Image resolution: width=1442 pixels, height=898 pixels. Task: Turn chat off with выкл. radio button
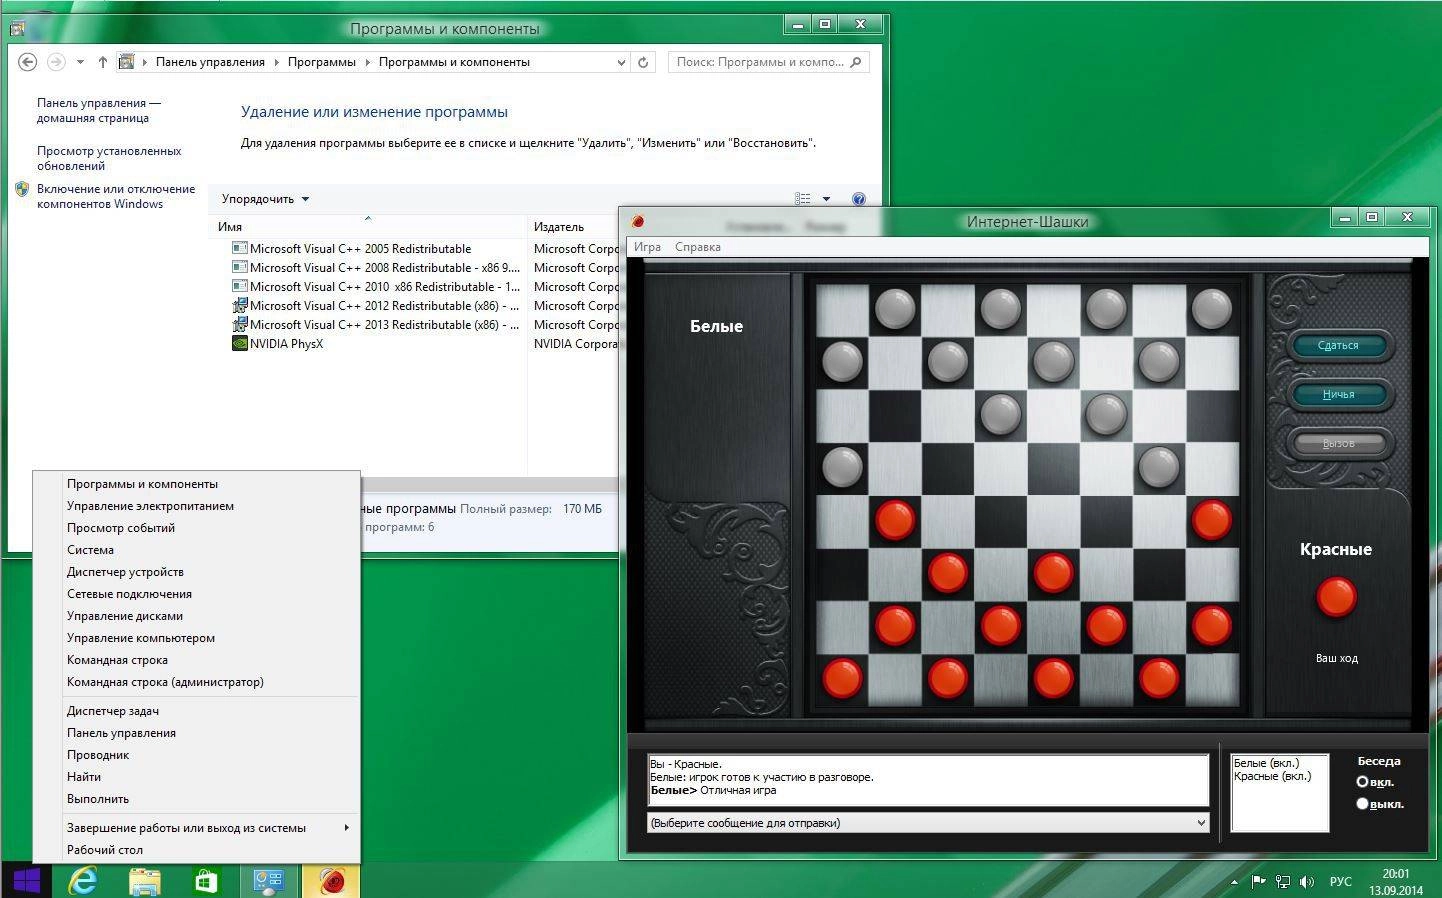click(1362, 803)
